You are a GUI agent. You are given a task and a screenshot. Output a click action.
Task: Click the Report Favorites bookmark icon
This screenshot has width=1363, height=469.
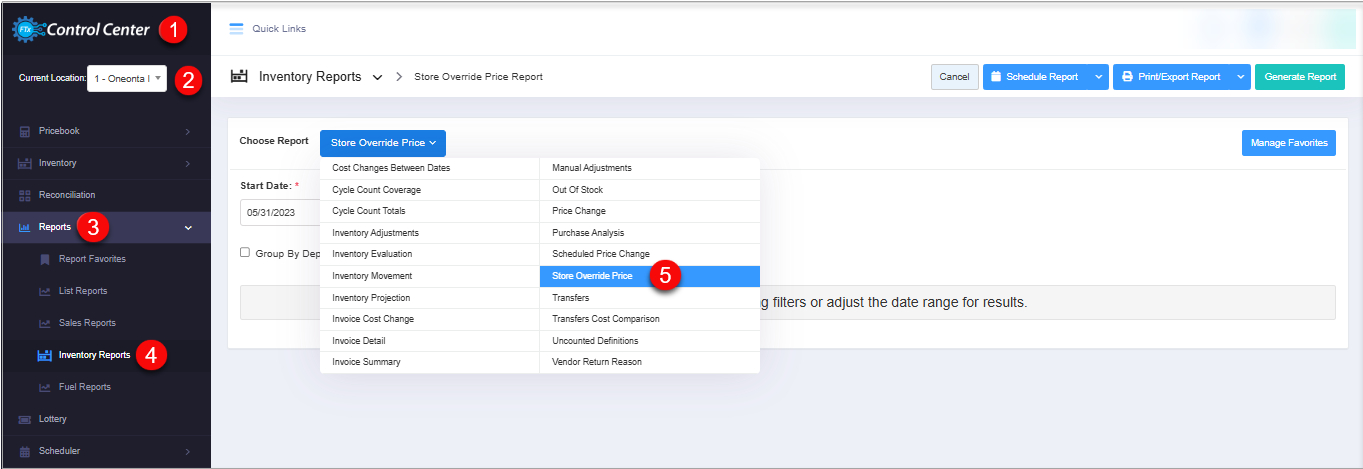tap(44, 259)
